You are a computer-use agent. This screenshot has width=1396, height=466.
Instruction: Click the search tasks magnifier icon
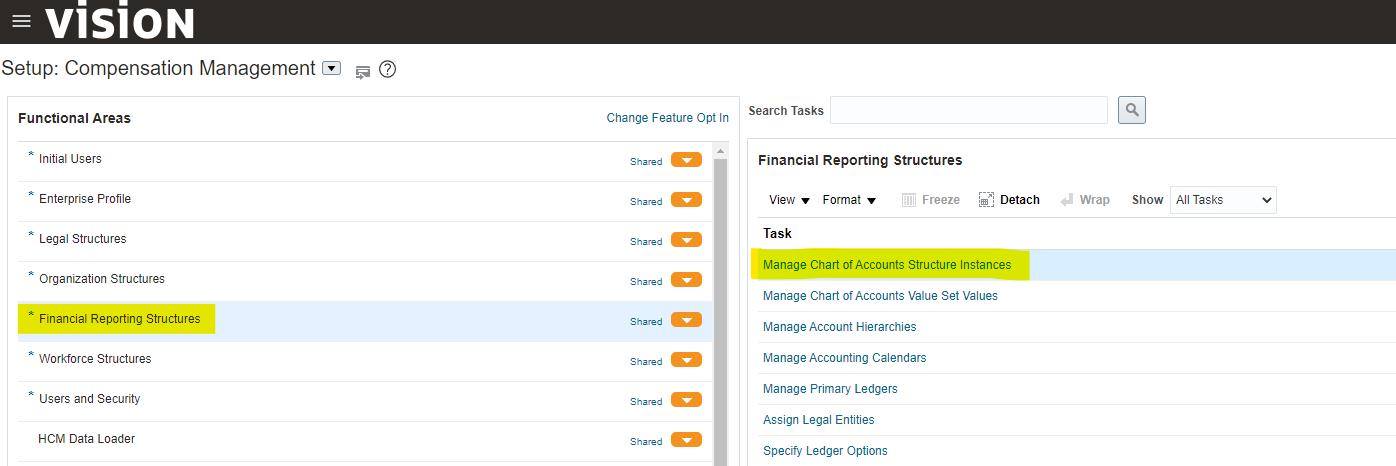coord(1131,110)
